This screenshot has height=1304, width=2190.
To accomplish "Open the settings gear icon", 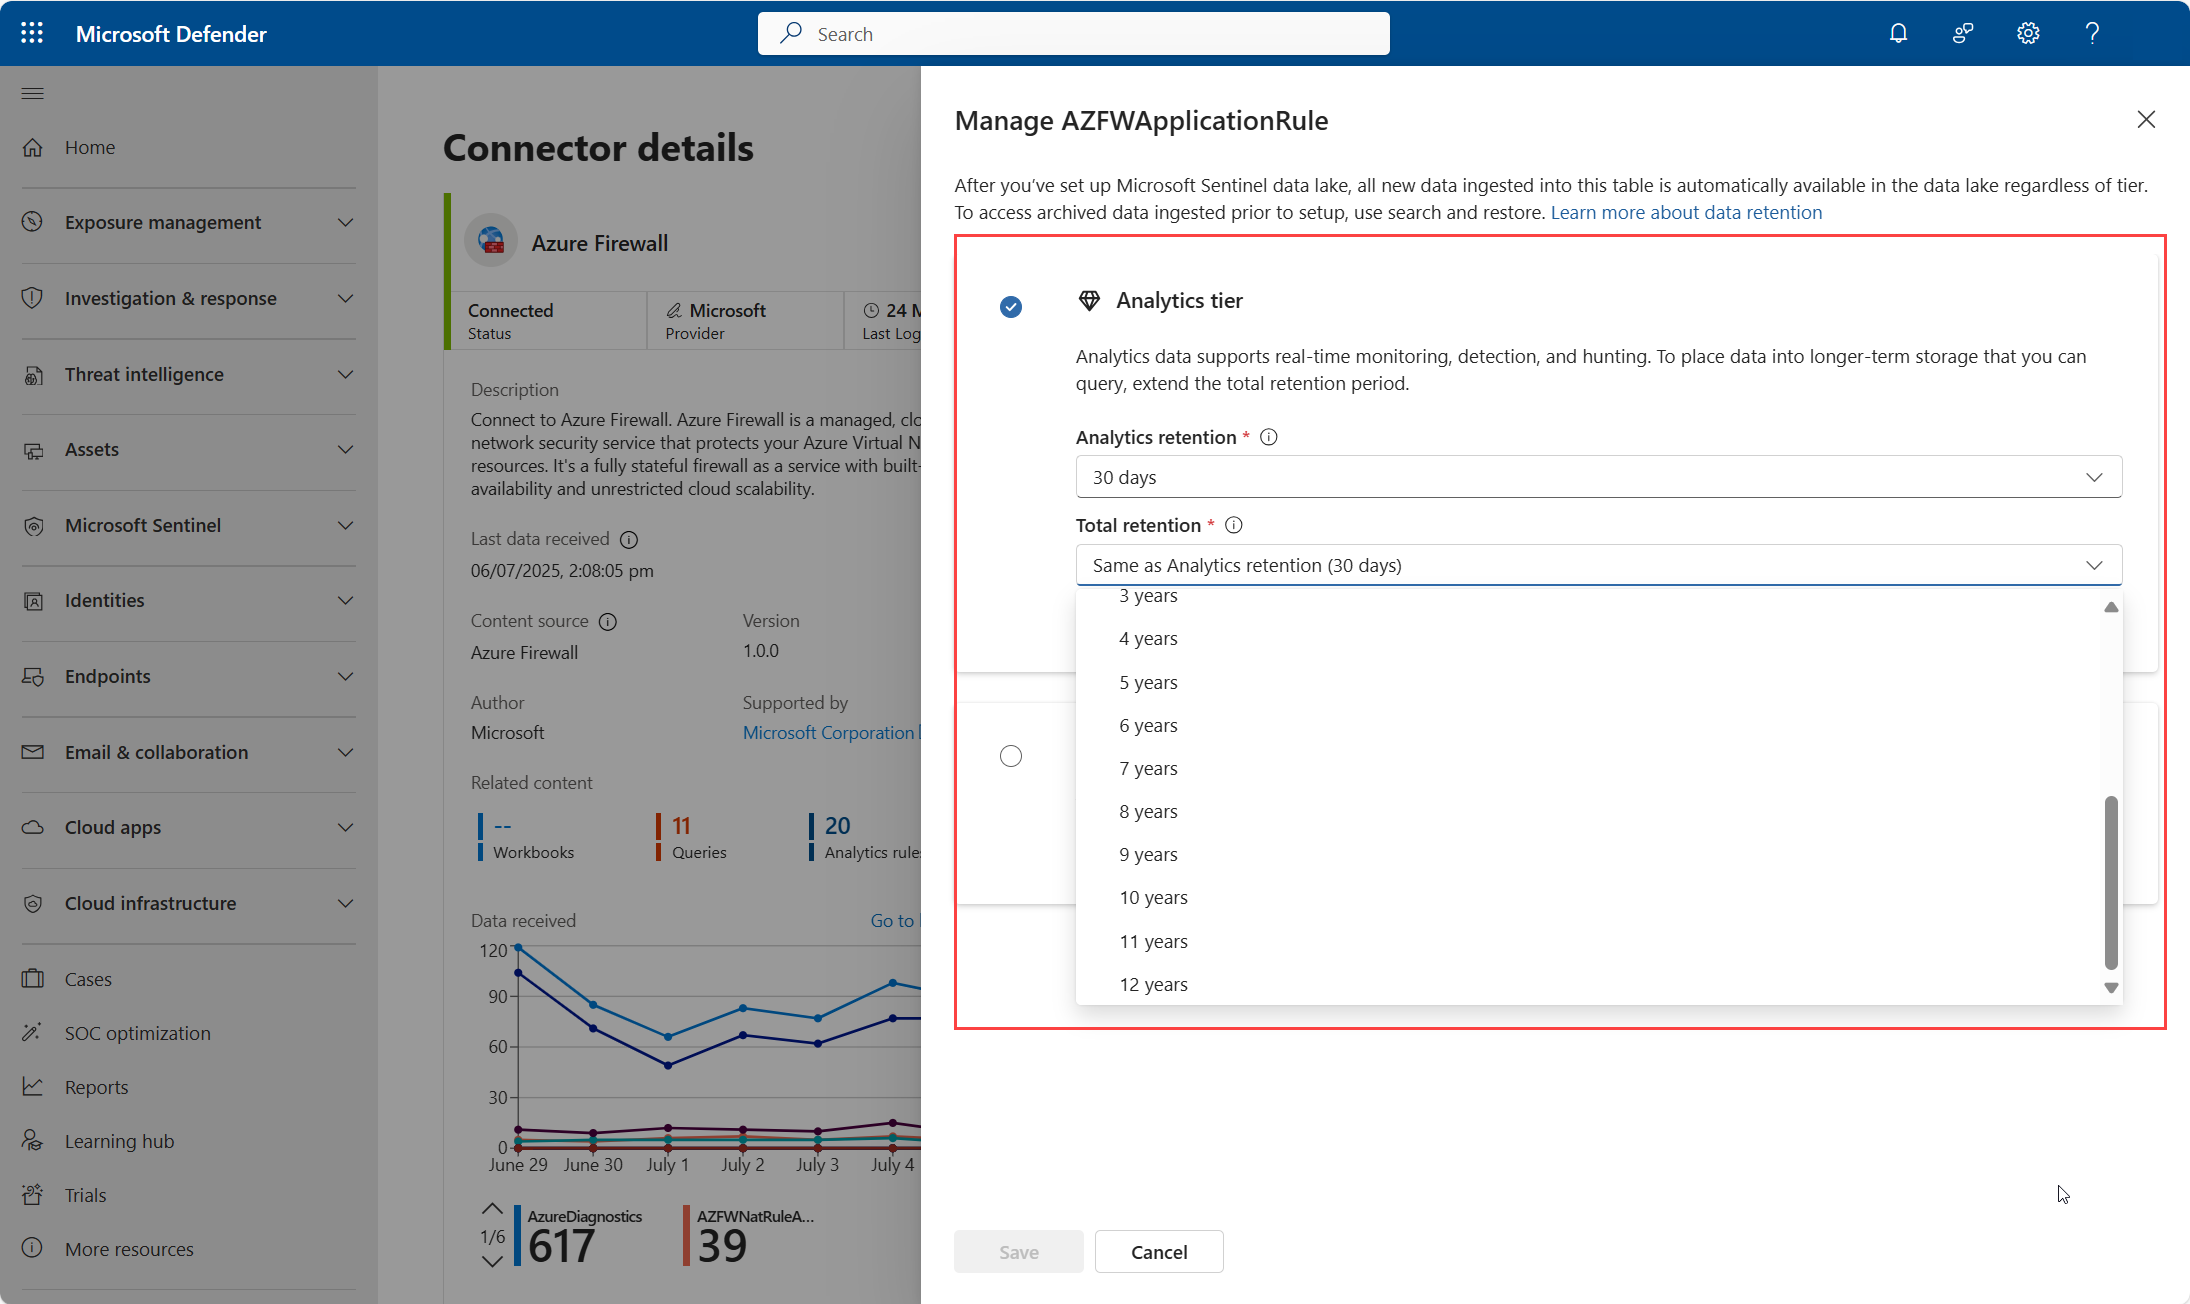I will point(2027,33).
